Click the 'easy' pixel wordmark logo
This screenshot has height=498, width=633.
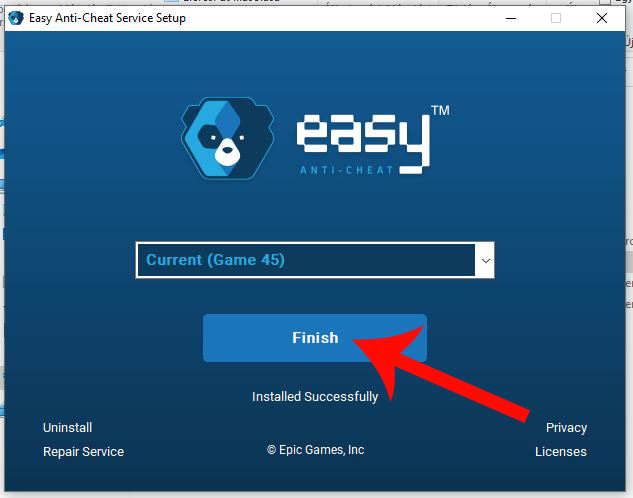click(x=363, y=139)
